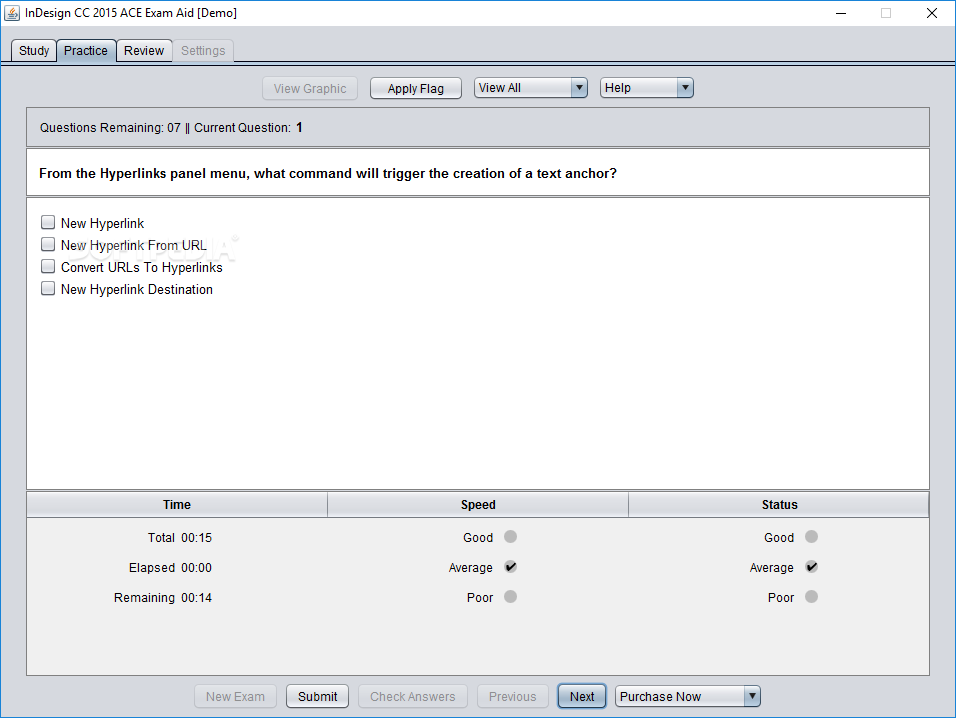Switch to the Study tab
The width and height of the screenshot is (956, 718).
coord(34,51)
